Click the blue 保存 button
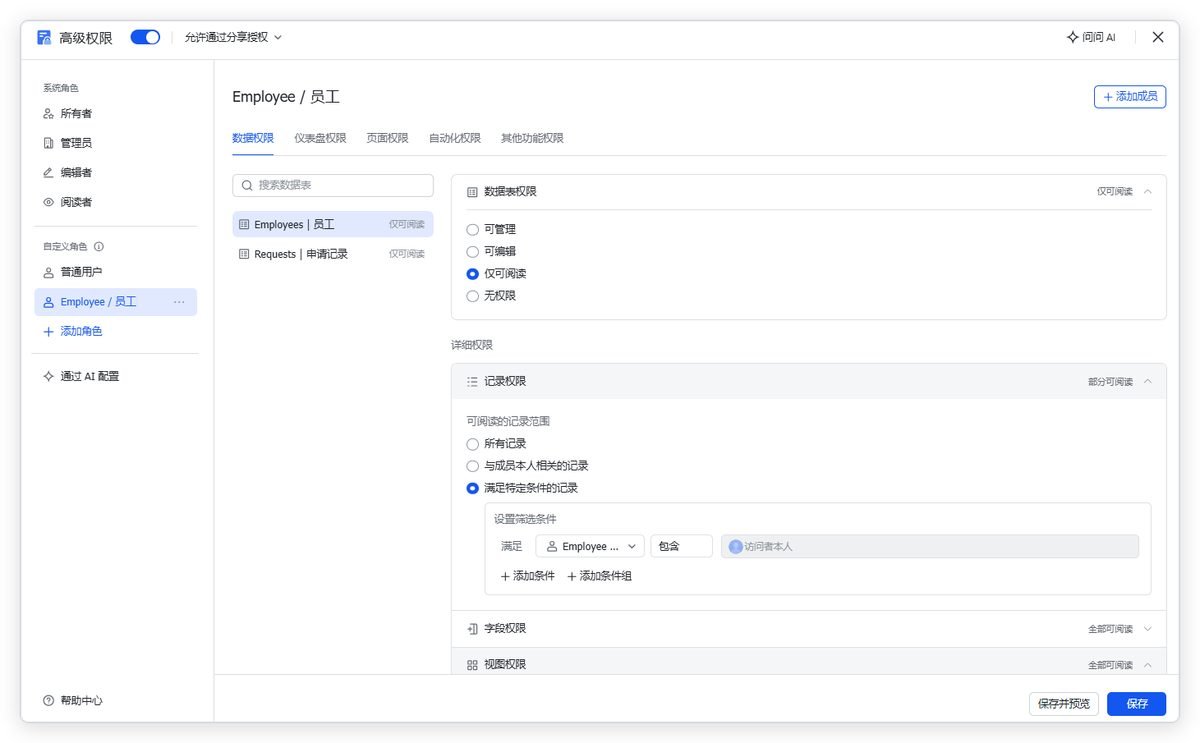The height and width of the screenshot is (743, 1200). click(1137, 704)
